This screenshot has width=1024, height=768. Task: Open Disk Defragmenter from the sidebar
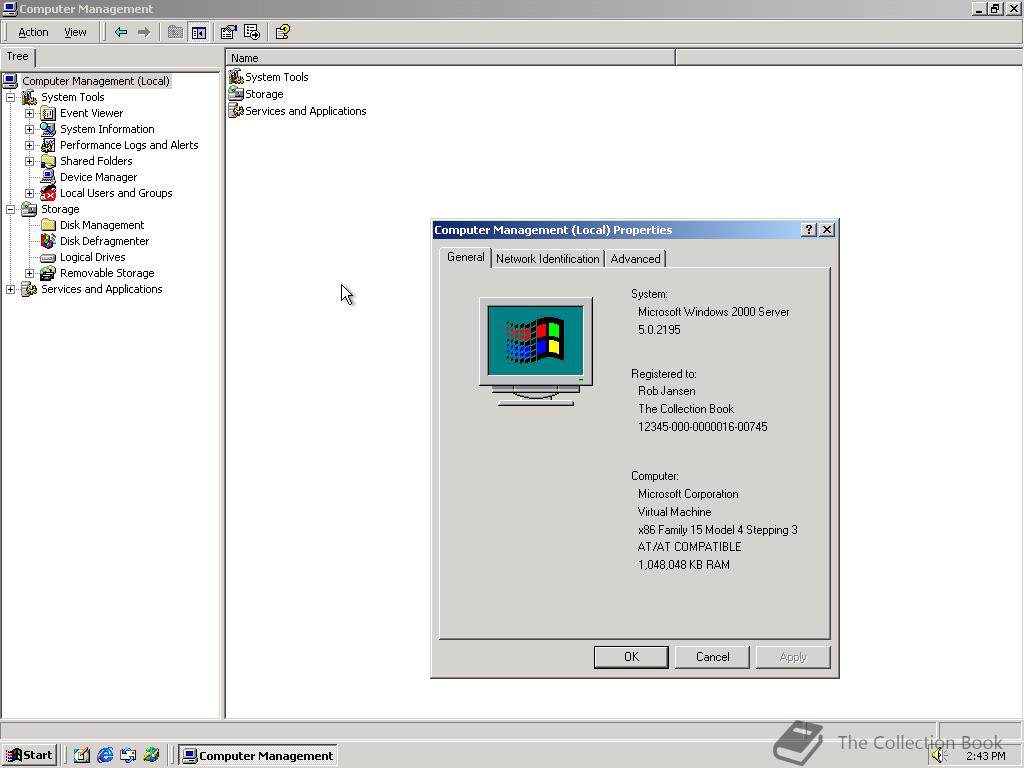pyautogui.click(x=103, y=240)
